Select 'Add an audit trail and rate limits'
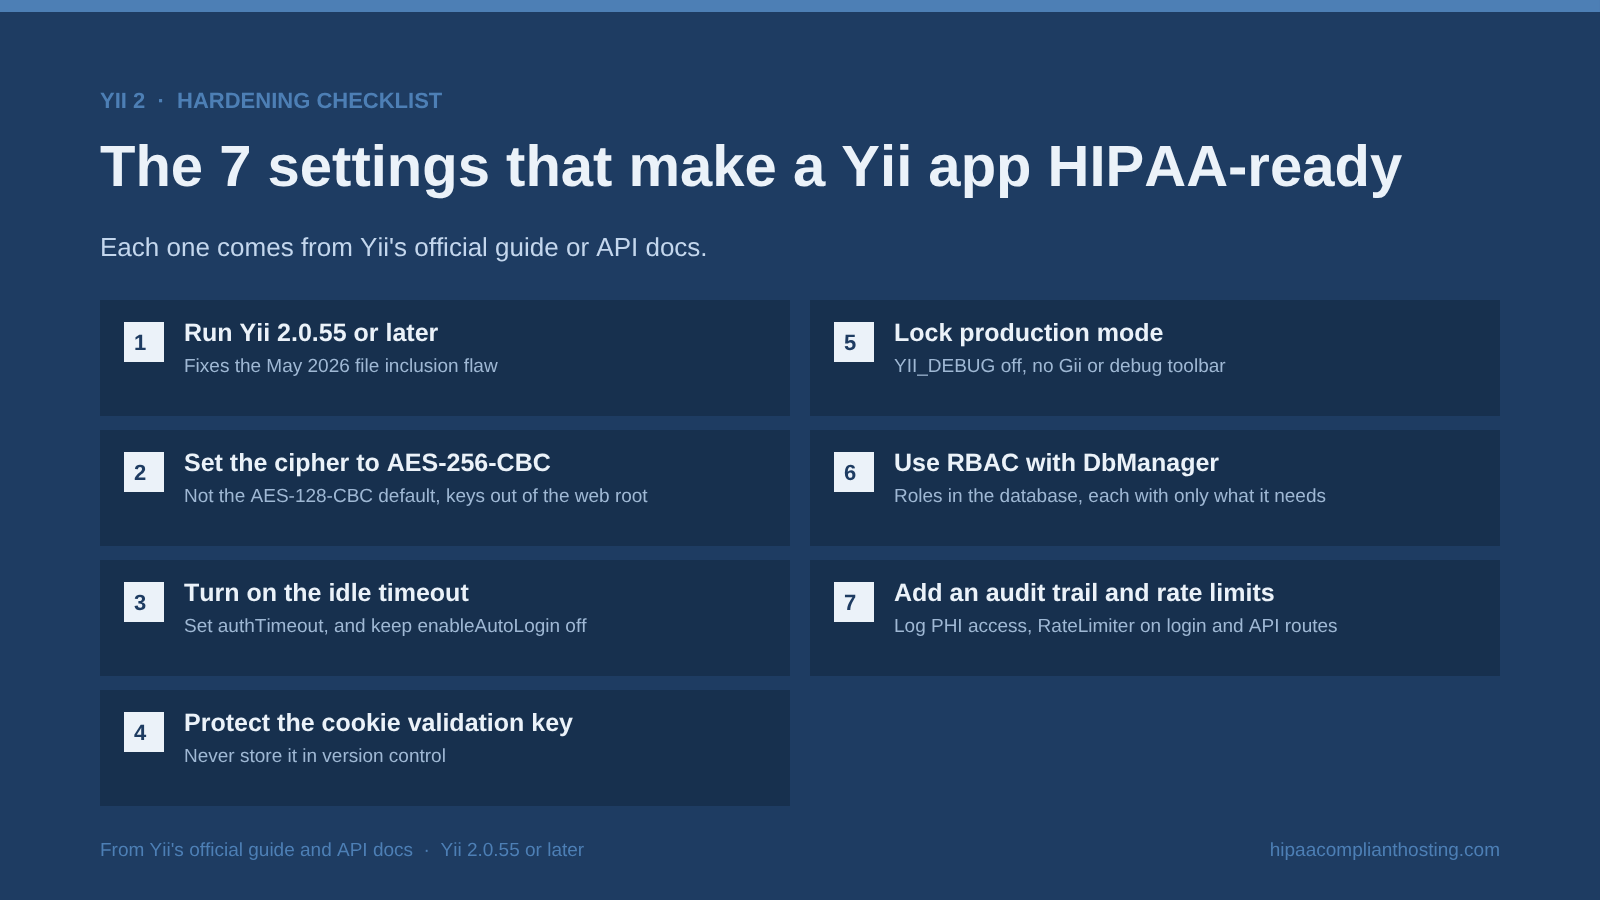Image resolution: width=1600 pixels, height=900 pixels. (1084, 593)
